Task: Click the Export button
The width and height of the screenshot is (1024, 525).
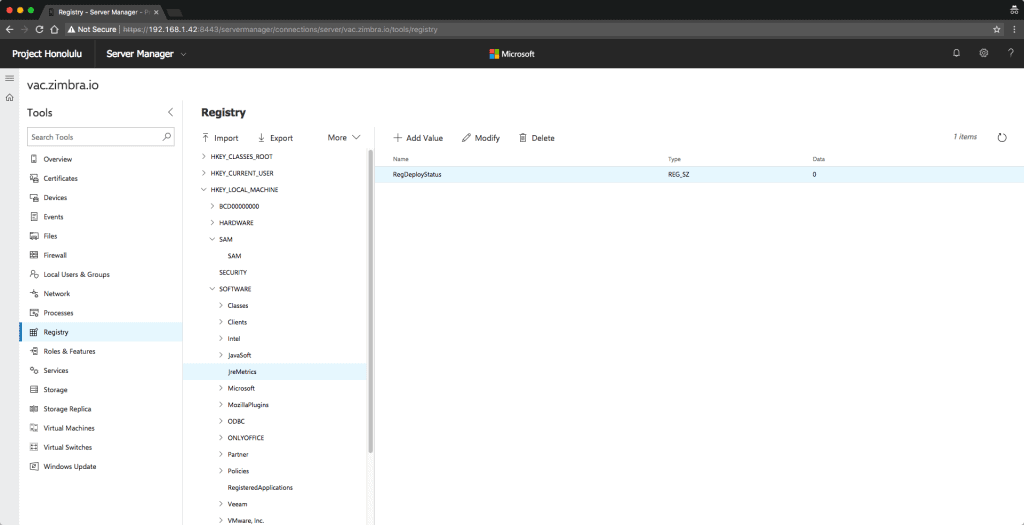Action: (x=275, y=138)
